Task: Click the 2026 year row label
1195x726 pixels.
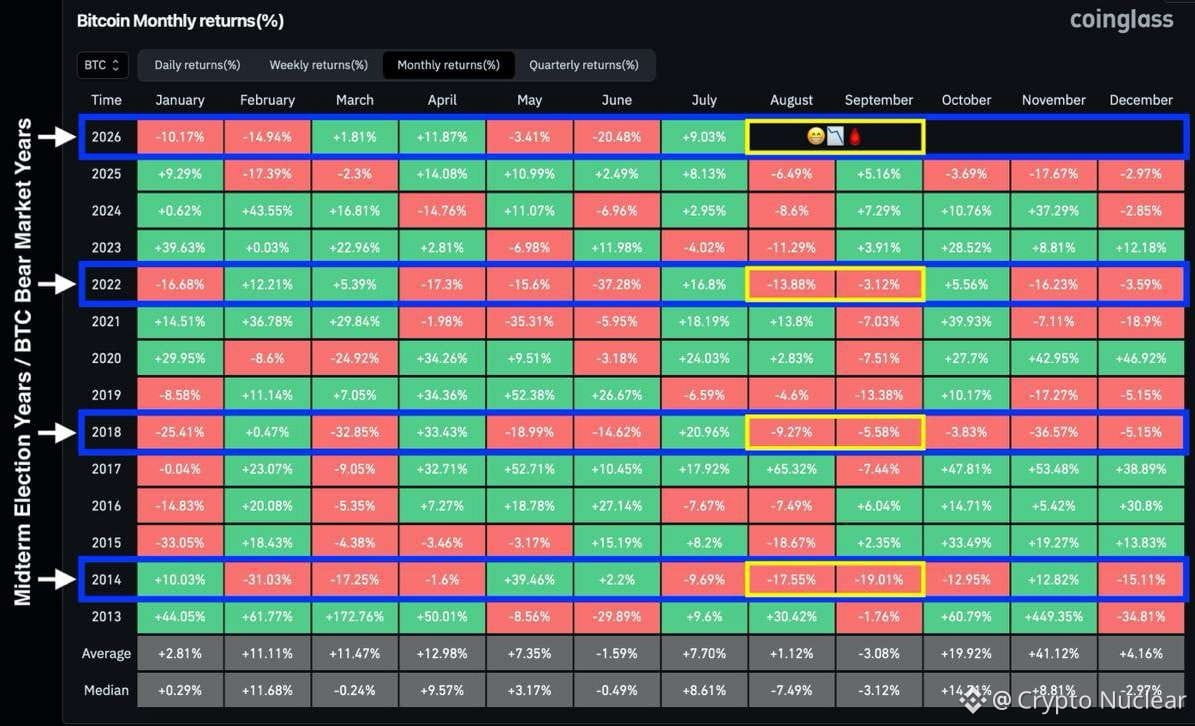Action: (106, 137)
